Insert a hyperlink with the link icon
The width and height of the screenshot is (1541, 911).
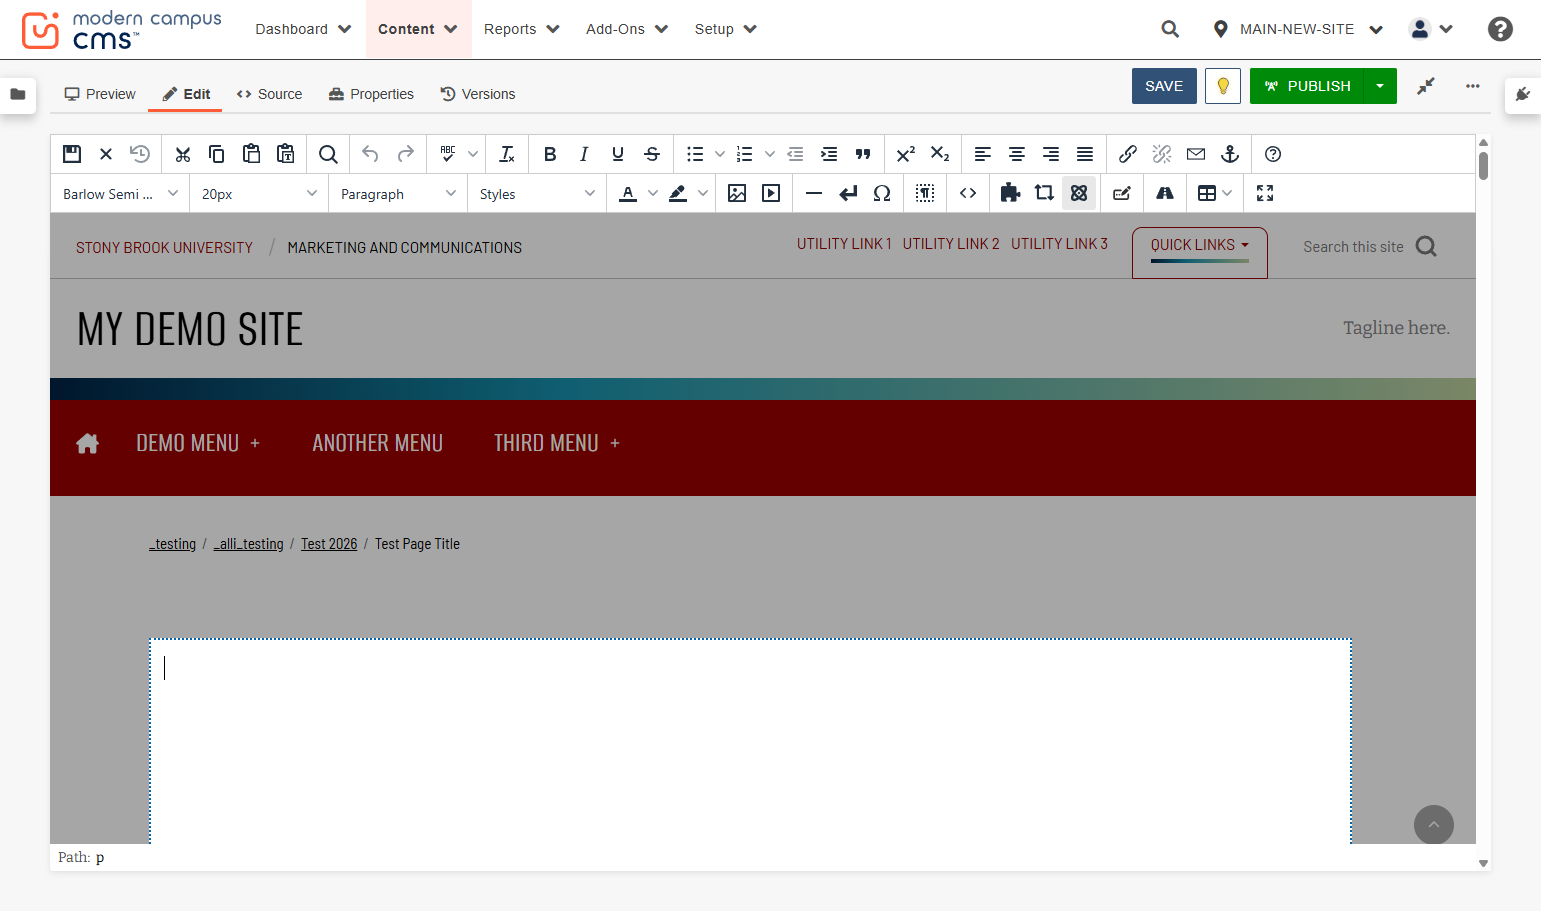tap(1128, 154)
